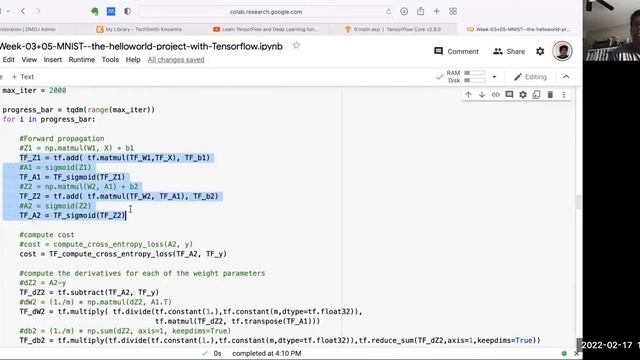The height and width of the screenshot is (360, 640).
Task: Open the View menu
Action: 29,60
